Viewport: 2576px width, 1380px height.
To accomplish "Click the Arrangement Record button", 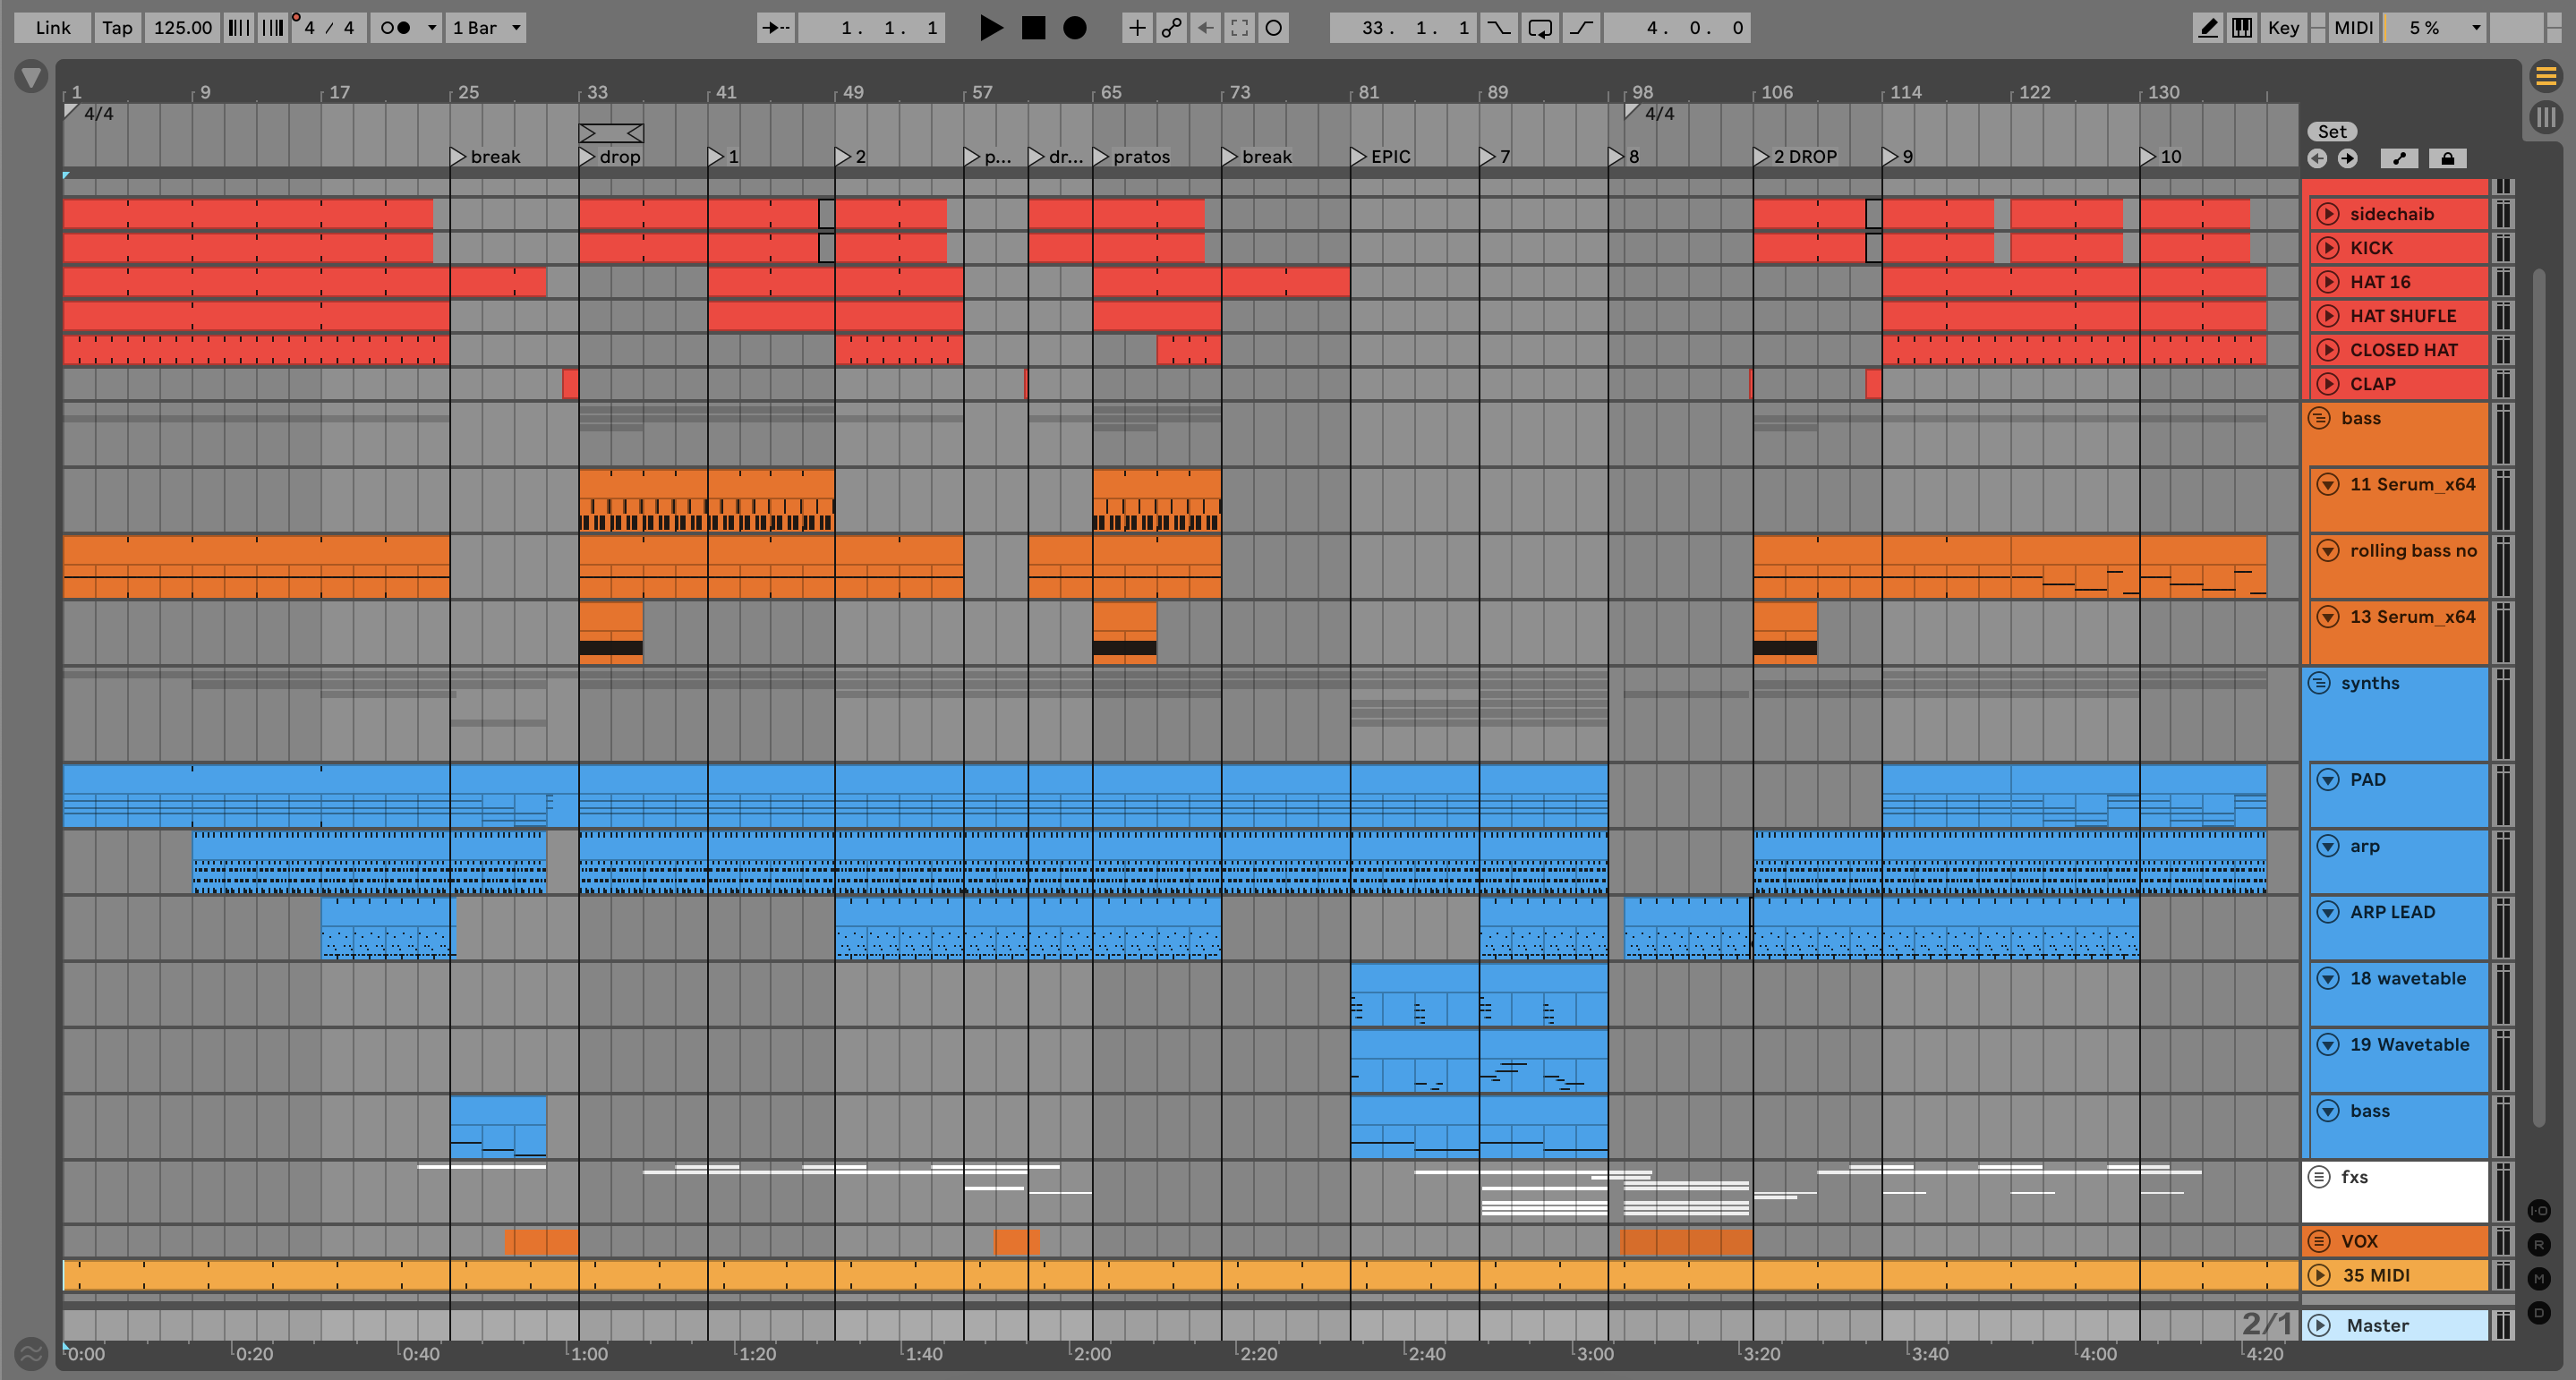I will click(1074, 28).
